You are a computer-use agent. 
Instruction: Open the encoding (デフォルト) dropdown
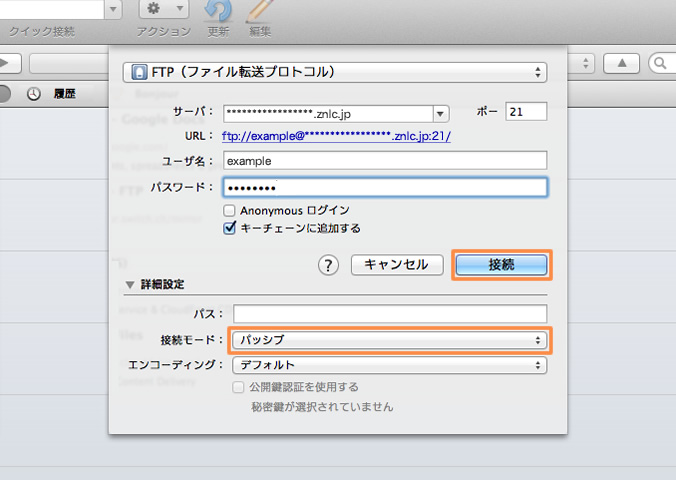[x=390, y=365]
